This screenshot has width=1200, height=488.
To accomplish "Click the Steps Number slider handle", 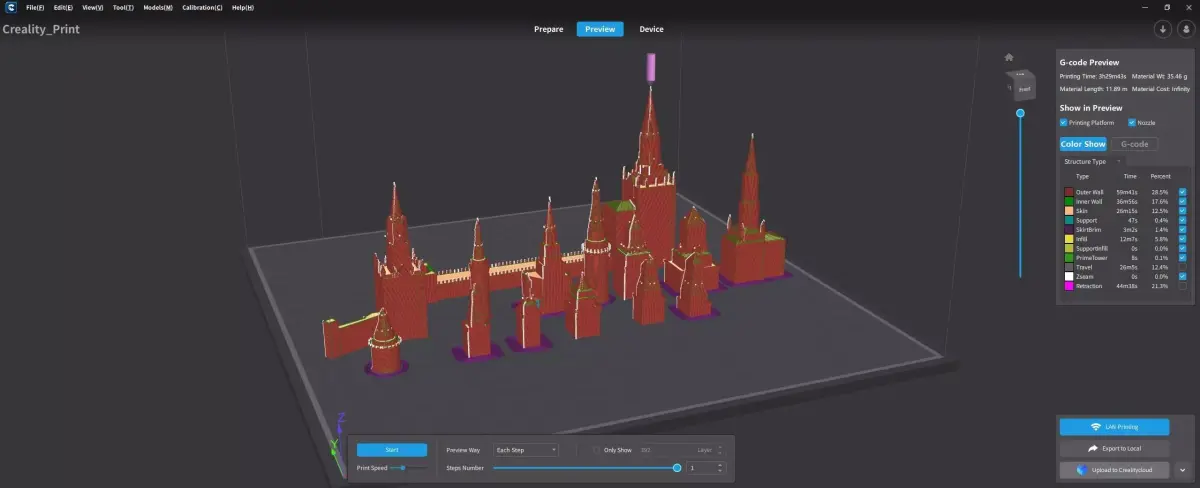I will 677,467.
